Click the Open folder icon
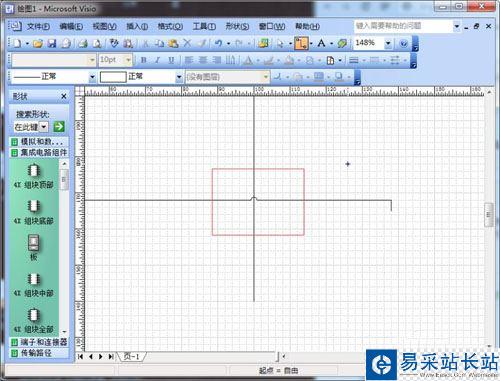Screen dimensions: 500x381 tap(38, 43)
